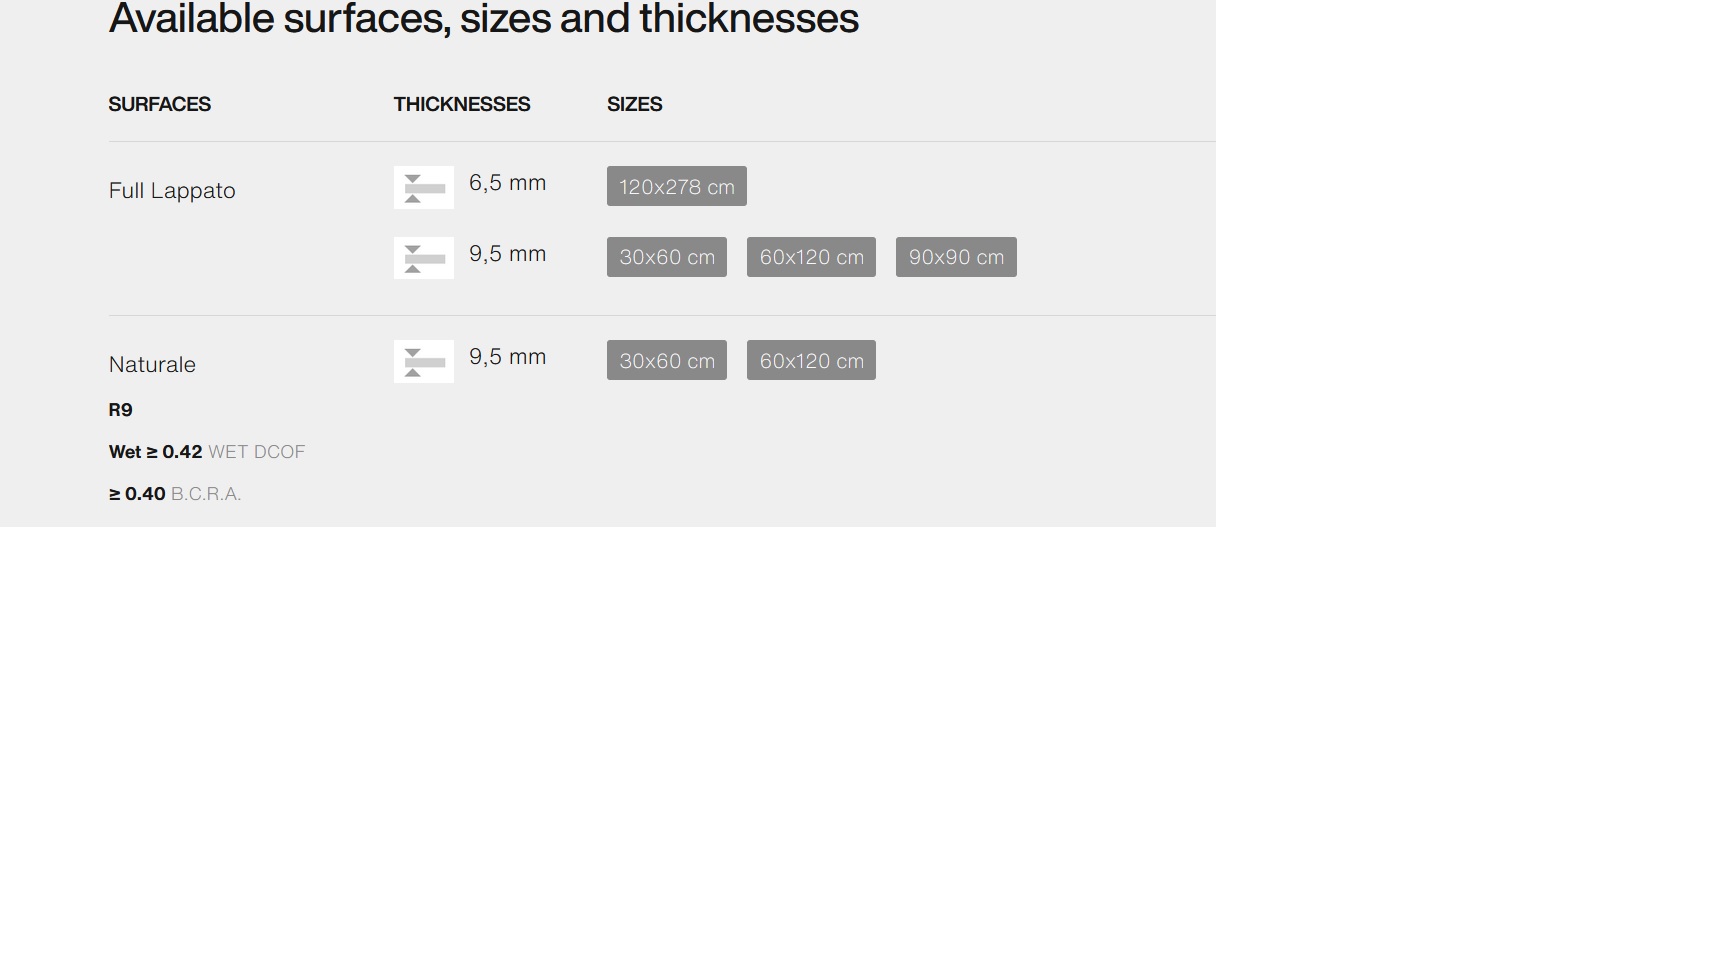Screen dimensions: 1728x972
Task: Choose Full Lappato 60x120 cm size
Action: click(x=811, y=257)
